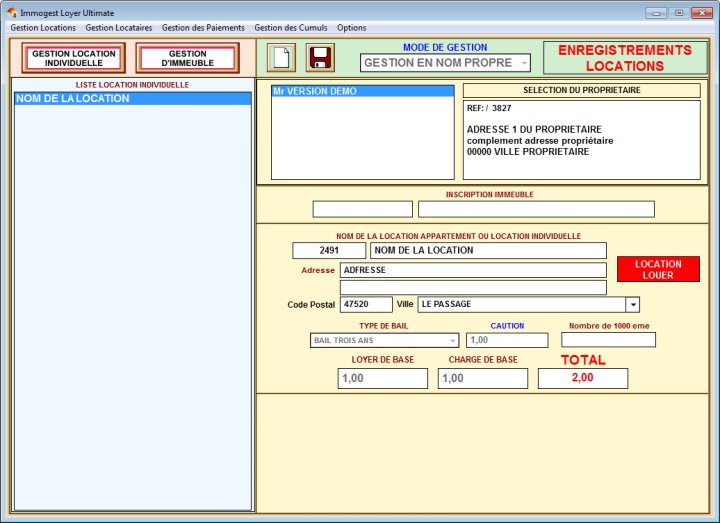720x523 pixels.
Task: Click the red Location Louer button
Action: (658, 269)
